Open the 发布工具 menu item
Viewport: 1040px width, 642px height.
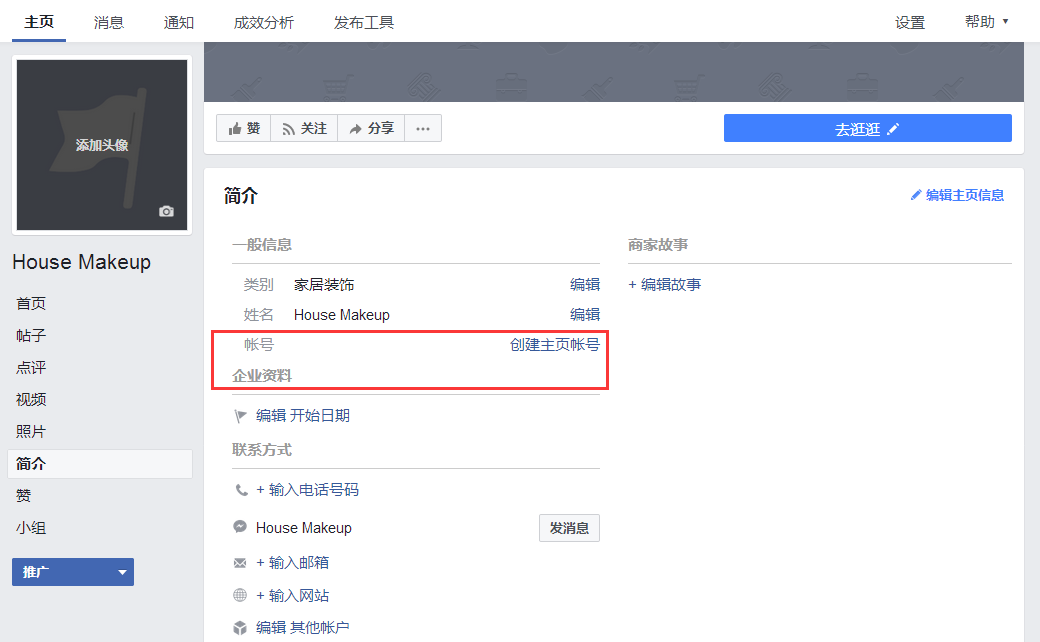[x=364, y=22]
